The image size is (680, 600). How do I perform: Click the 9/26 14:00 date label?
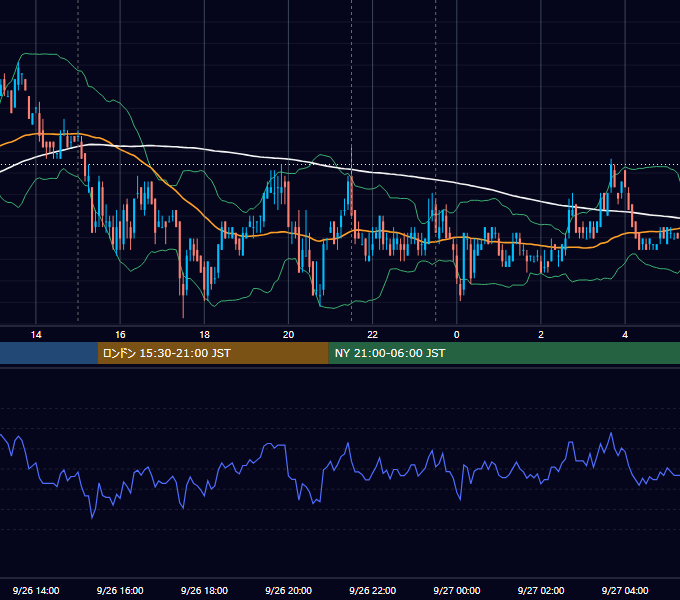tap(36, 590)
